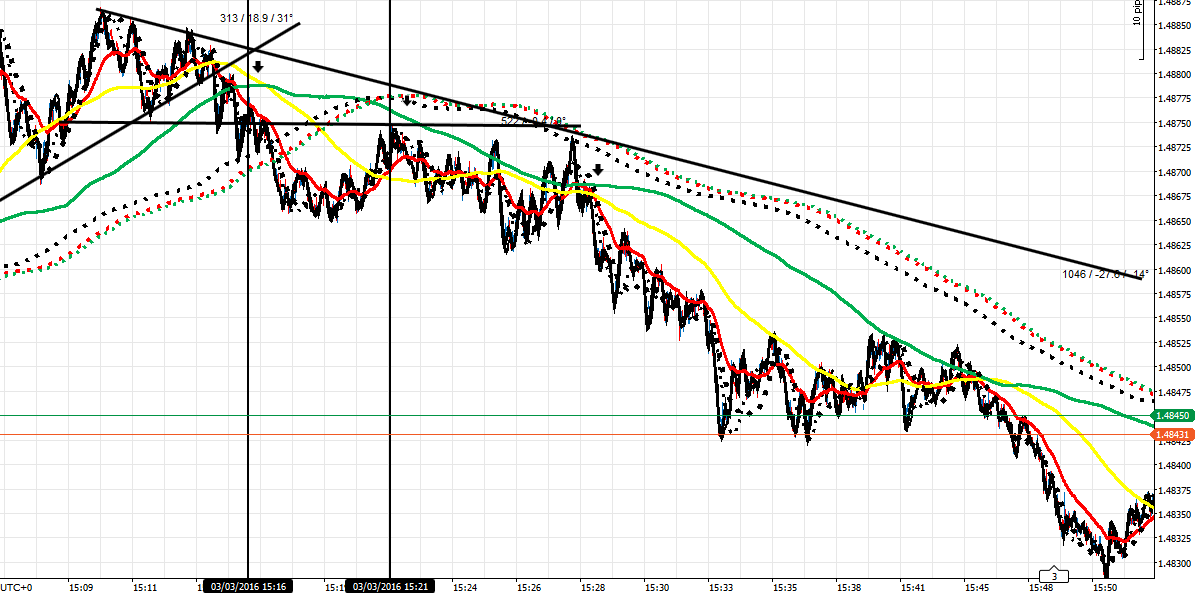The height and width of the screenshot is (593, 1199).
Task: Select the orange 1.48431 price tag on axis
Action: pos(1171,432)
